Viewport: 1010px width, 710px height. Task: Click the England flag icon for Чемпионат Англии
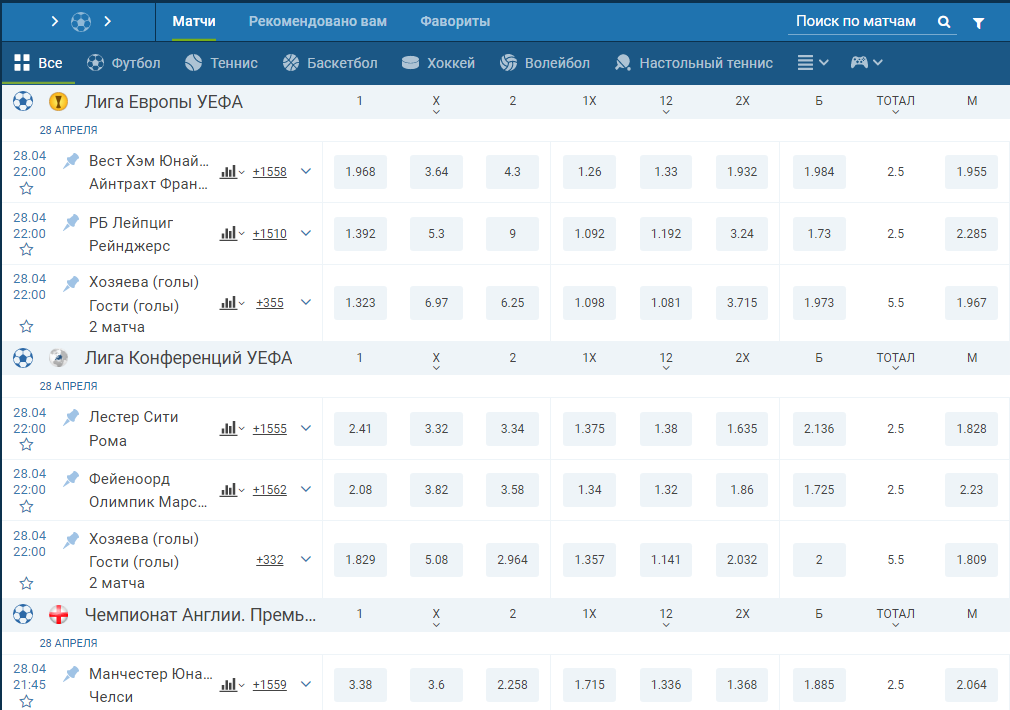coord(58,615)
